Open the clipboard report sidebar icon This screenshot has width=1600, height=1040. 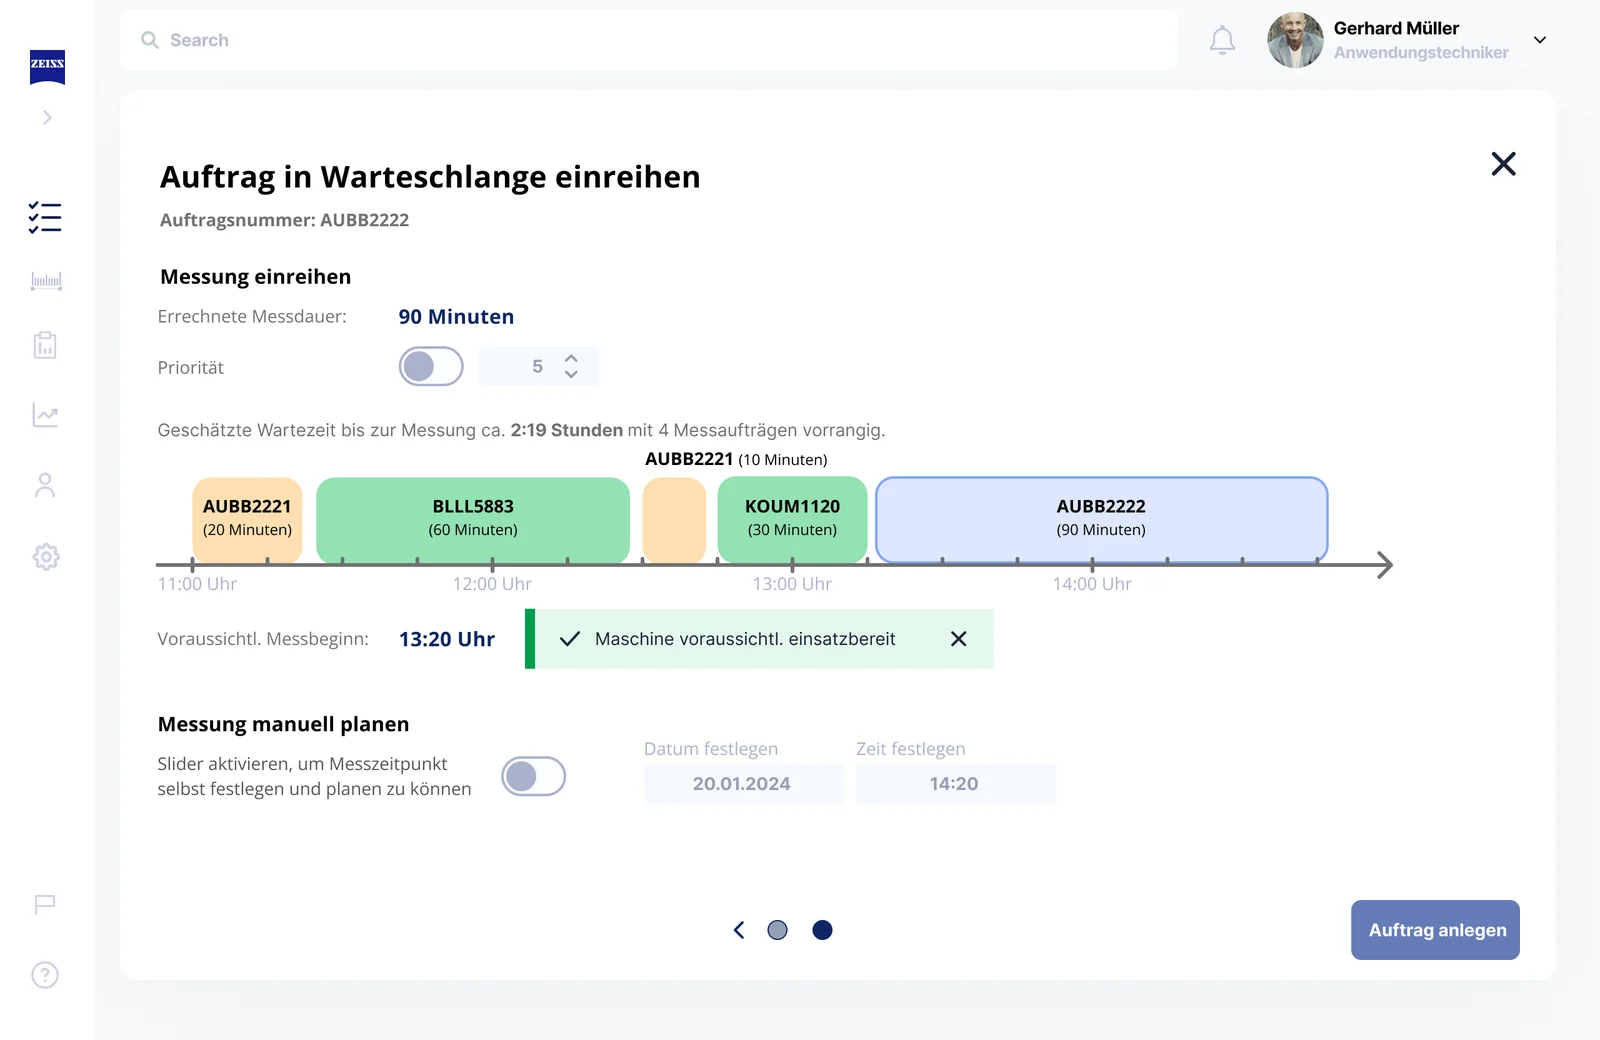[45, 345]
